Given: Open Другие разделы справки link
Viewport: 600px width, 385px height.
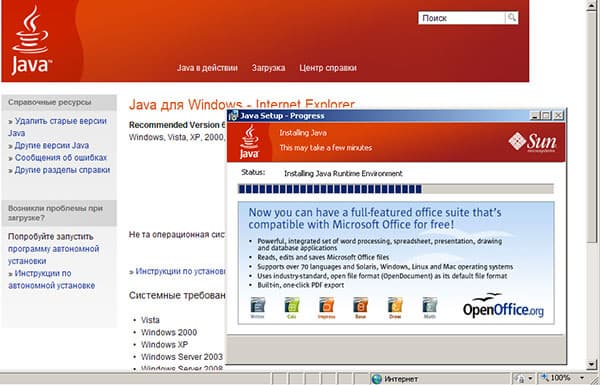Looking at the screenshot, I should pyautogui.click(x=62, y=170).
